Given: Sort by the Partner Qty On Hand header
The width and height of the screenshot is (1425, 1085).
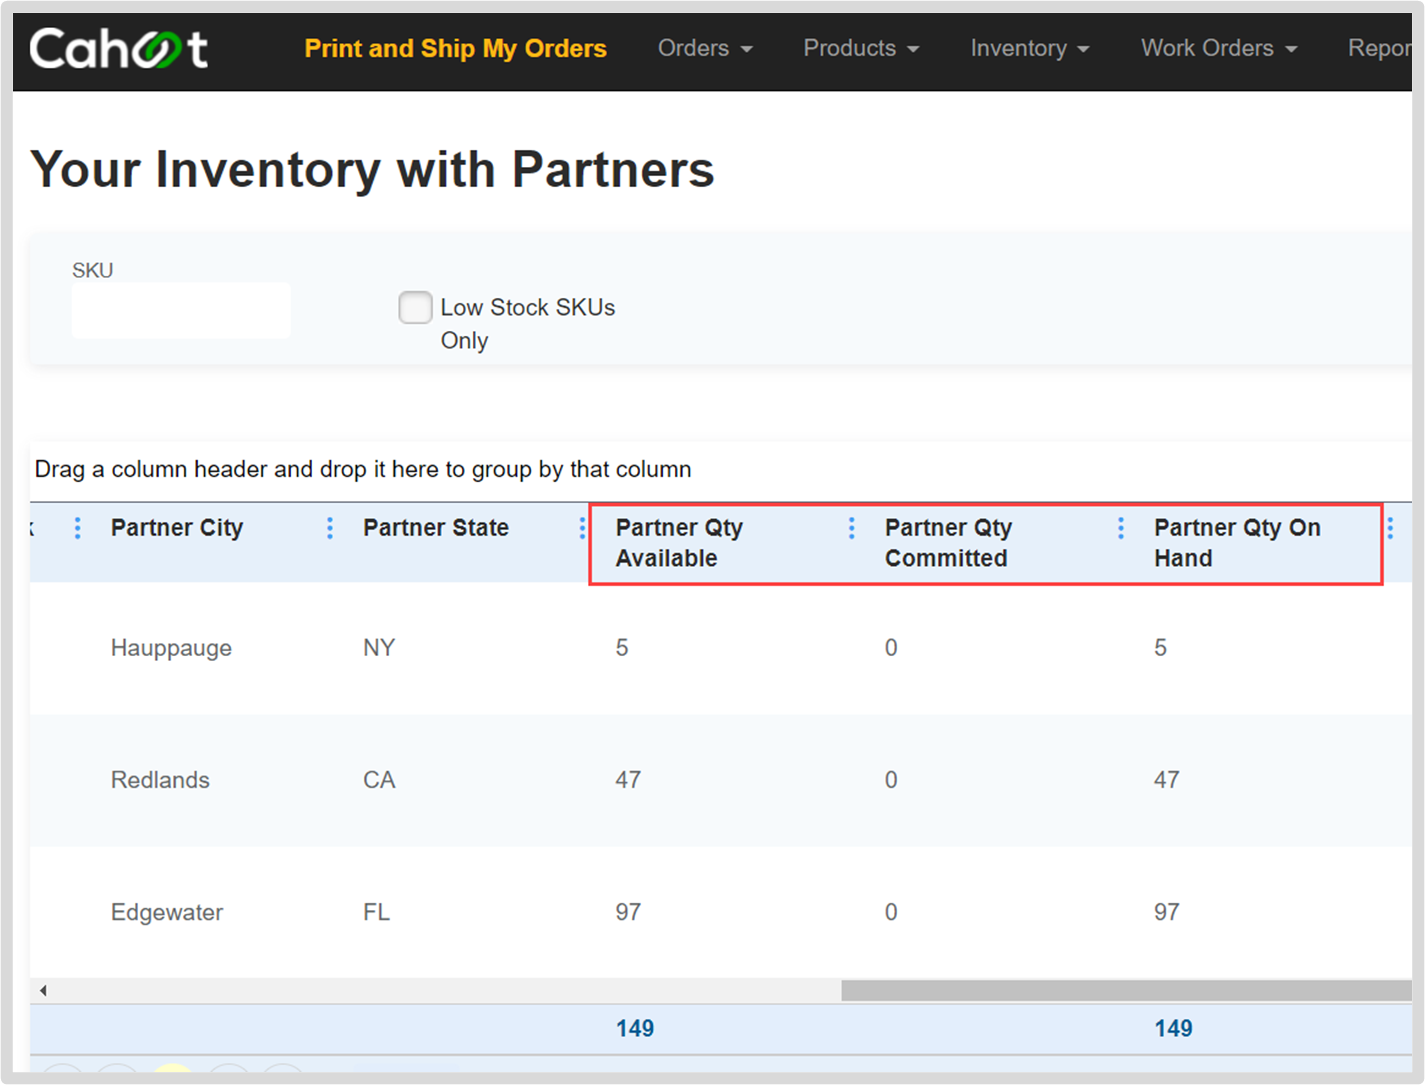Looking at the screenshot, I should point(1237,543).
